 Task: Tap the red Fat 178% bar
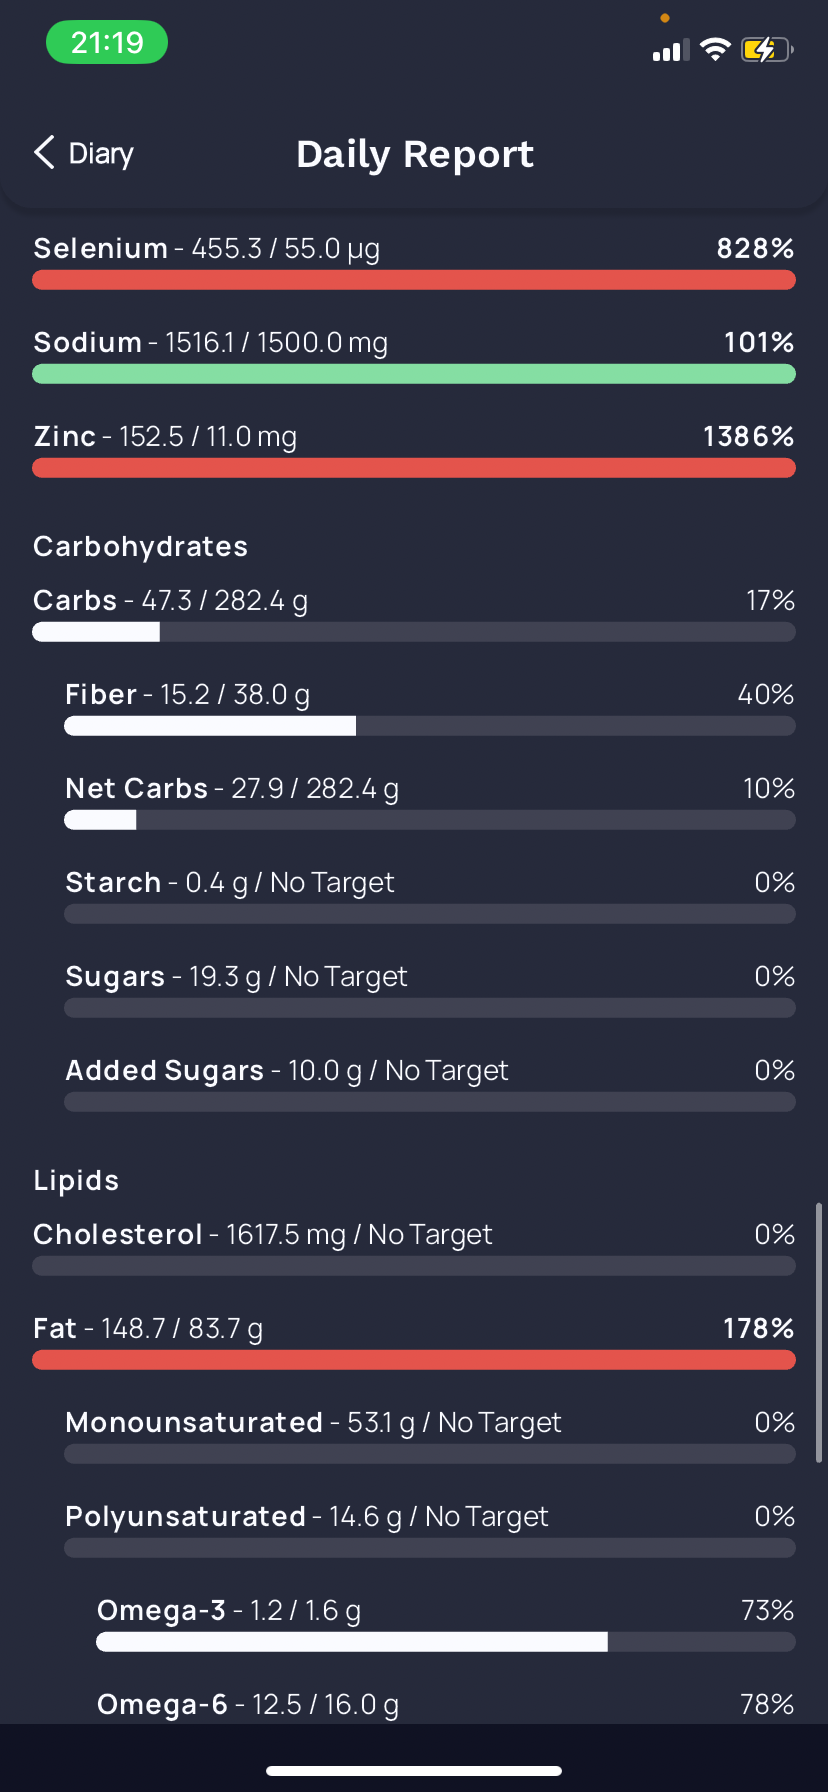414,1360
